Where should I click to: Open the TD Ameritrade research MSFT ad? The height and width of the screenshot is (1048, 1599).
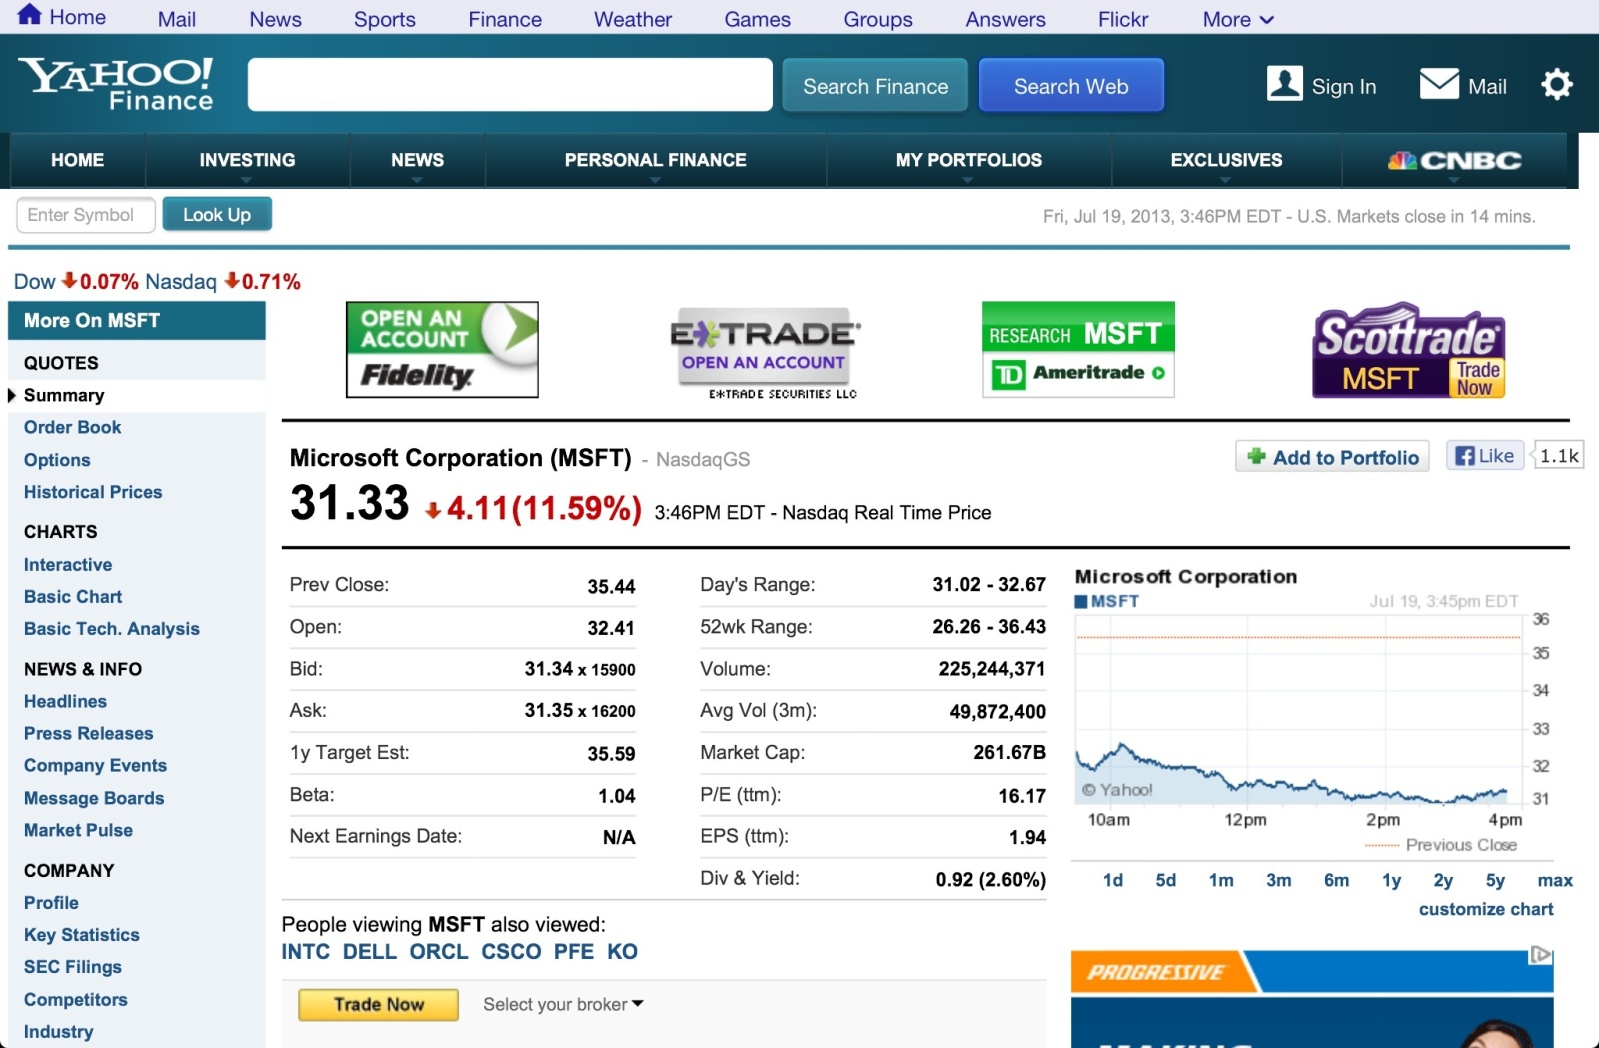1078,349
